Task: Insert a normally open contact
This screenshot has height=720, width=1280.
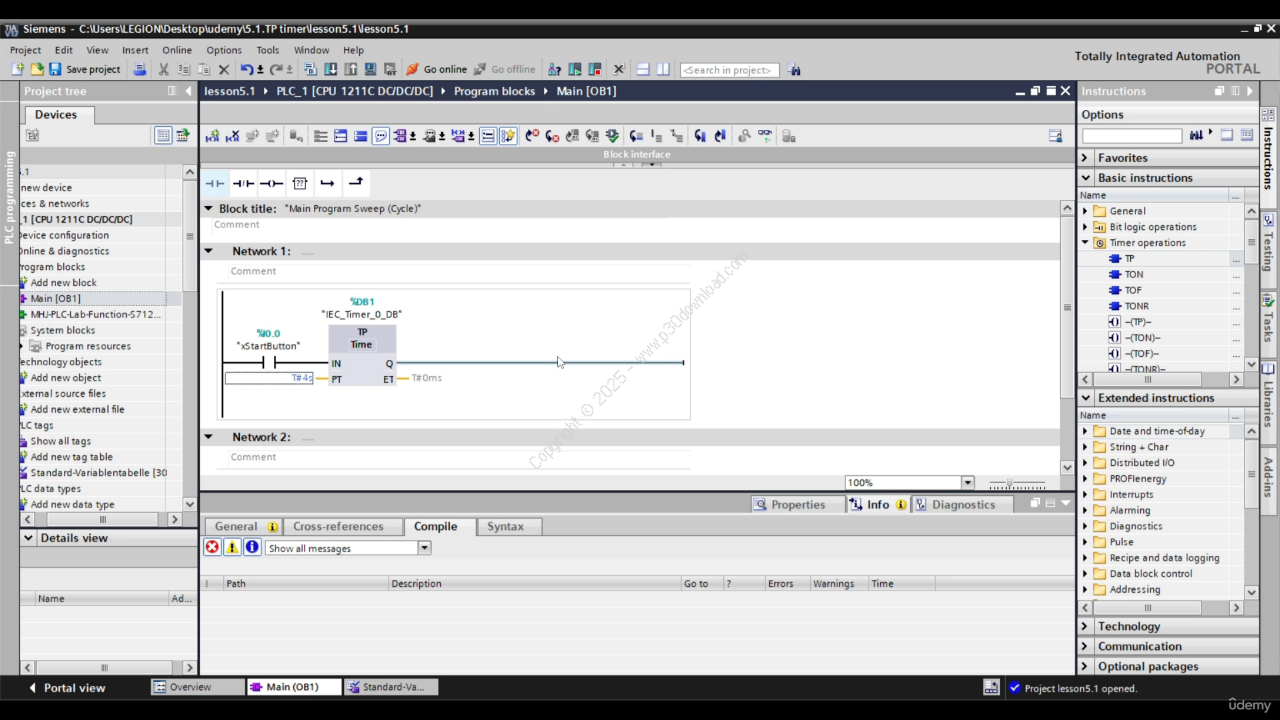Action: (x=215, y=183)
